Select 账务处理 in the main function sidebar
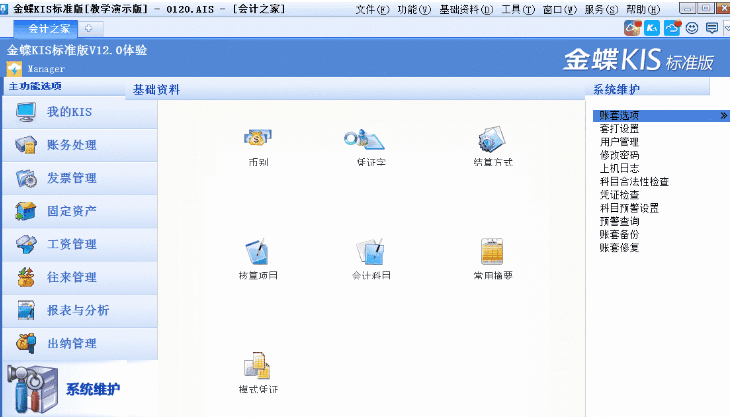Image resolution: width=734 pixels, height=417 pixels. point(72,145)
